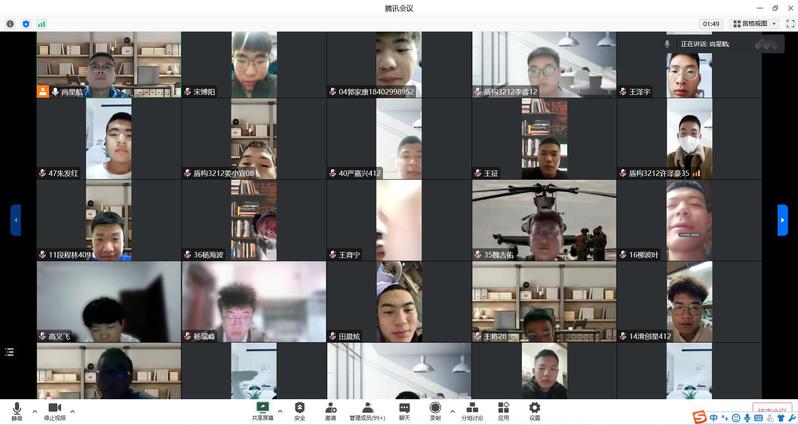Go to previous page of participants
Image resolution: width=798 pixels, height=425 pixels.
(15, 220)
